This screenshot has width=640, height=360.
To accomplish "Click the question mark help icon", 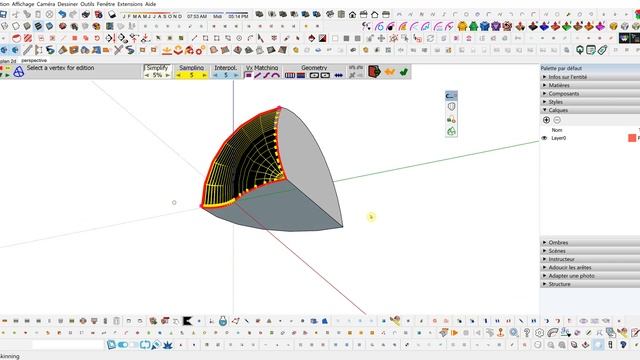I will (x=527, y=333).
